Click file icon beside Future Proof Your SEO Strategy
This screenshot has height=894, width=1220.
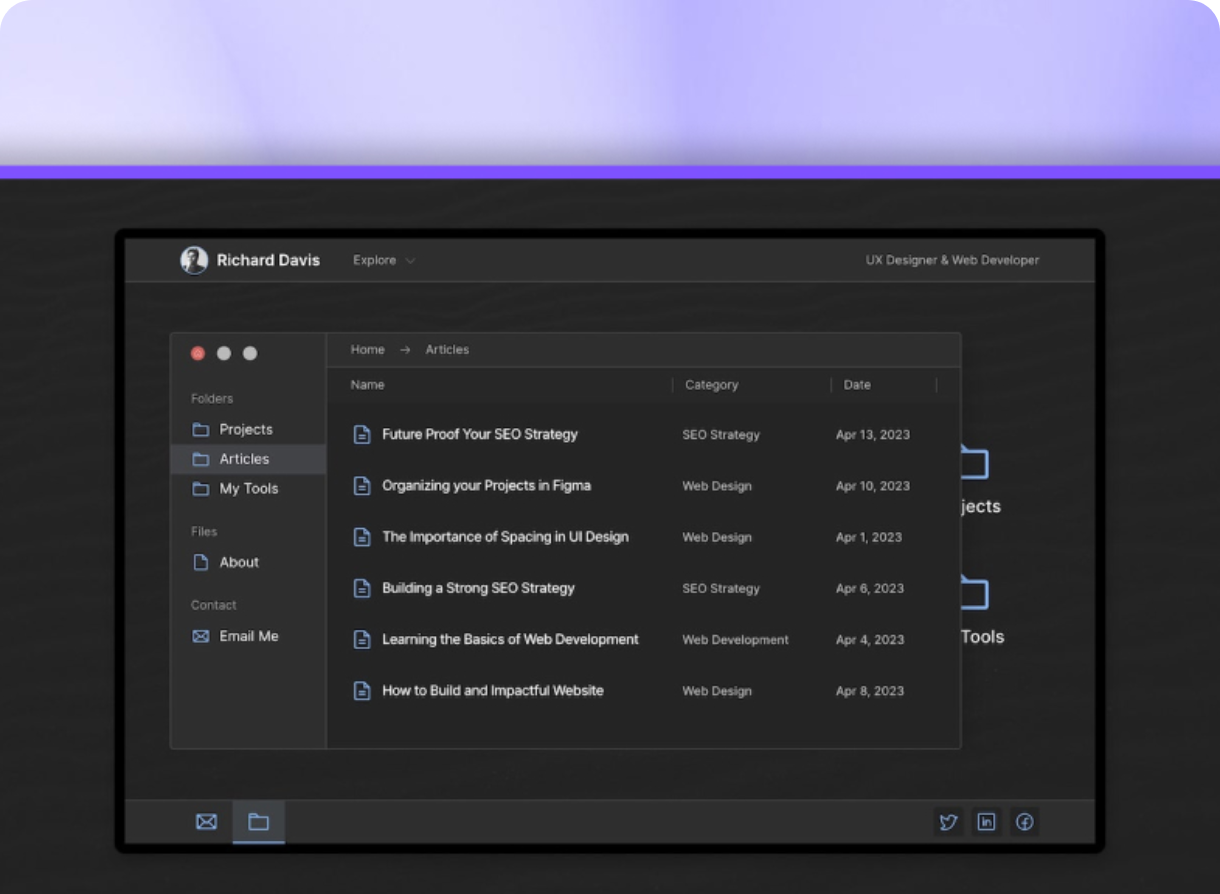[x=362, y=435]
